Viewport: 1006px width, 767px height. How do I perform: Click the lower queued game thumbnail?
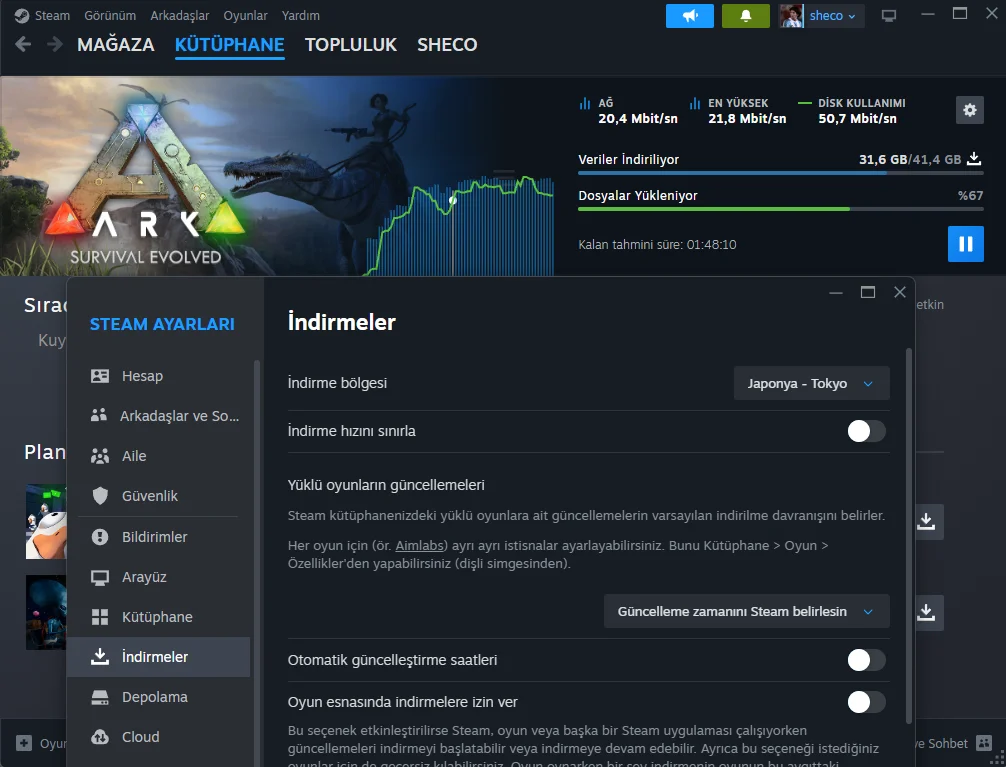pos(46,612)
